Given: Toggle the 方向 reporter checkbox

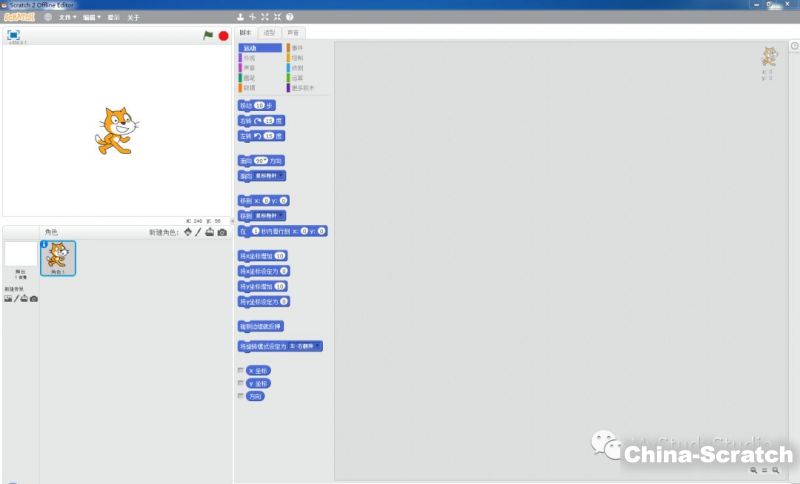Looking at the screenshot, I should tap(240, 396).
